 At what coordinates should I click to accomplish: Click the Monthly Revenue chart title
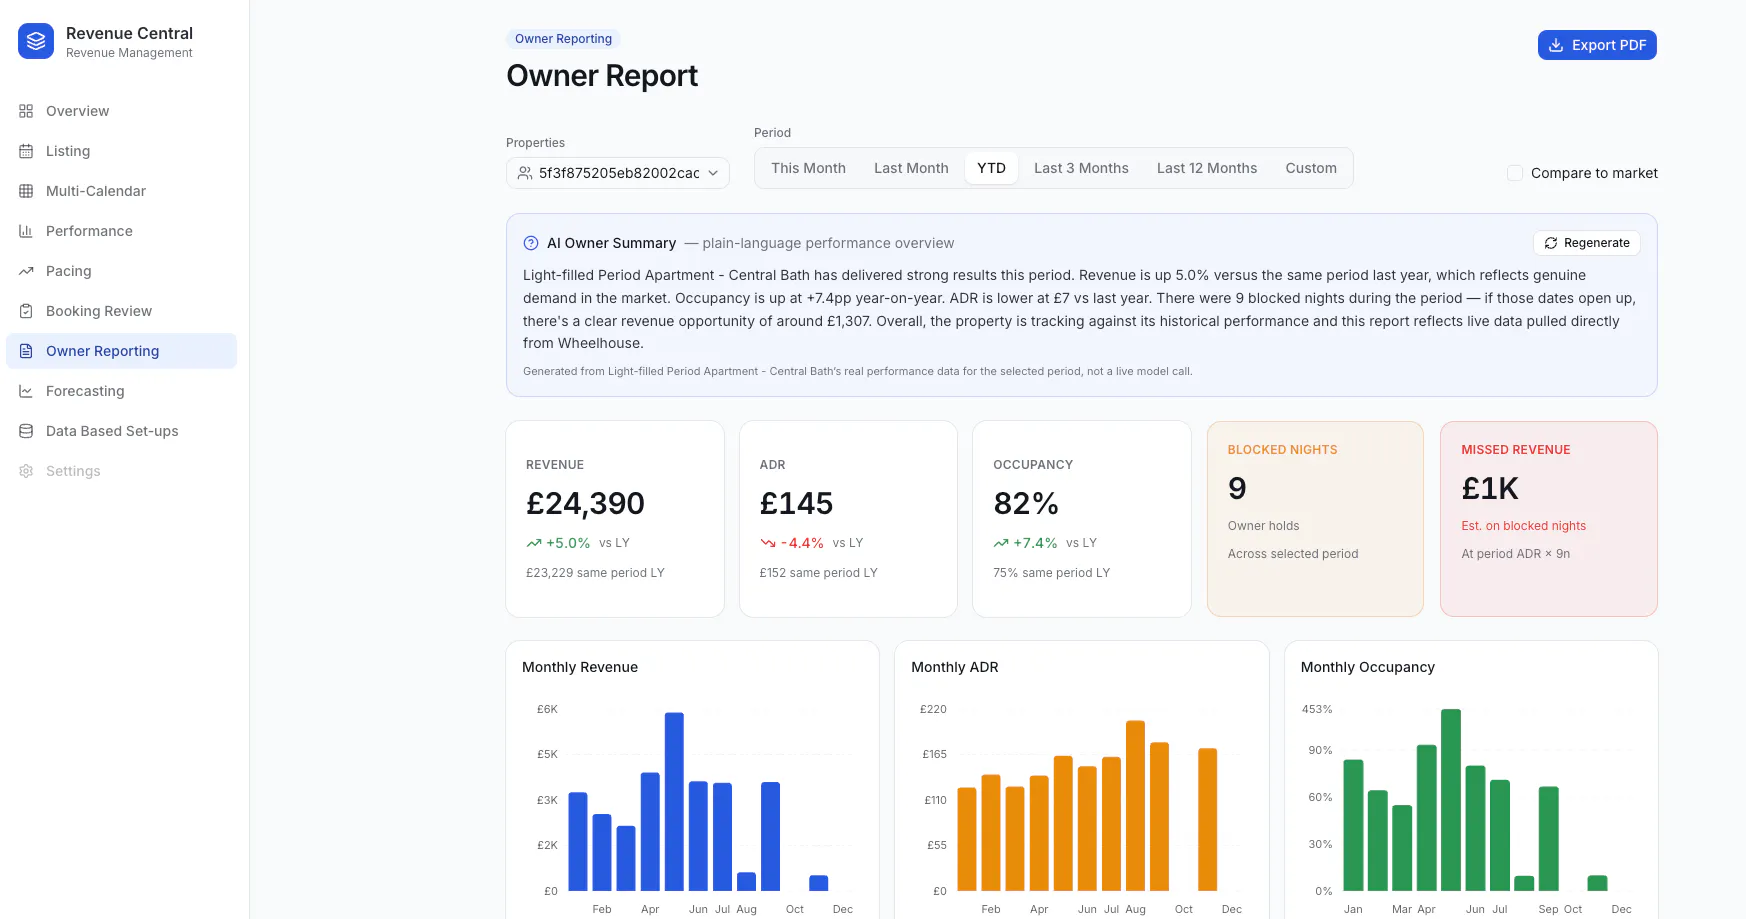pyautogui.click(x=580, y=667)
